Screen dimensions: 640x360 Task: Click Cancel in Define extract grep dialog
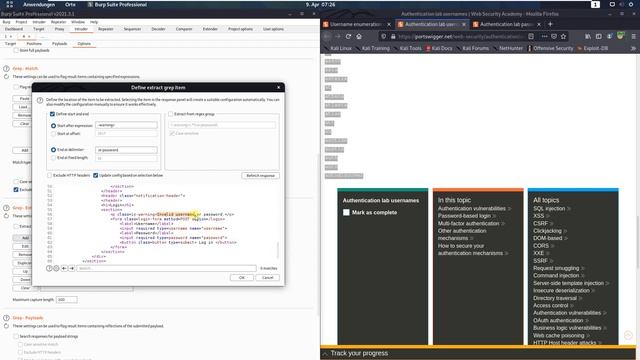coord(268,278)
